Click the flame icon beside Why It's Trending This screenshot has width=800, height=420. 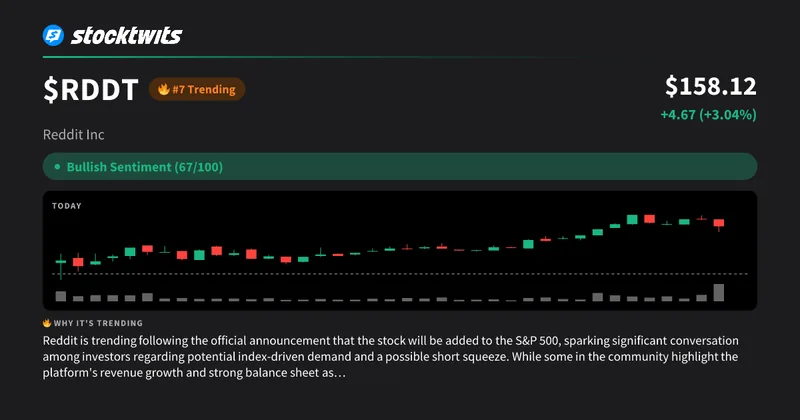(47, 323)
